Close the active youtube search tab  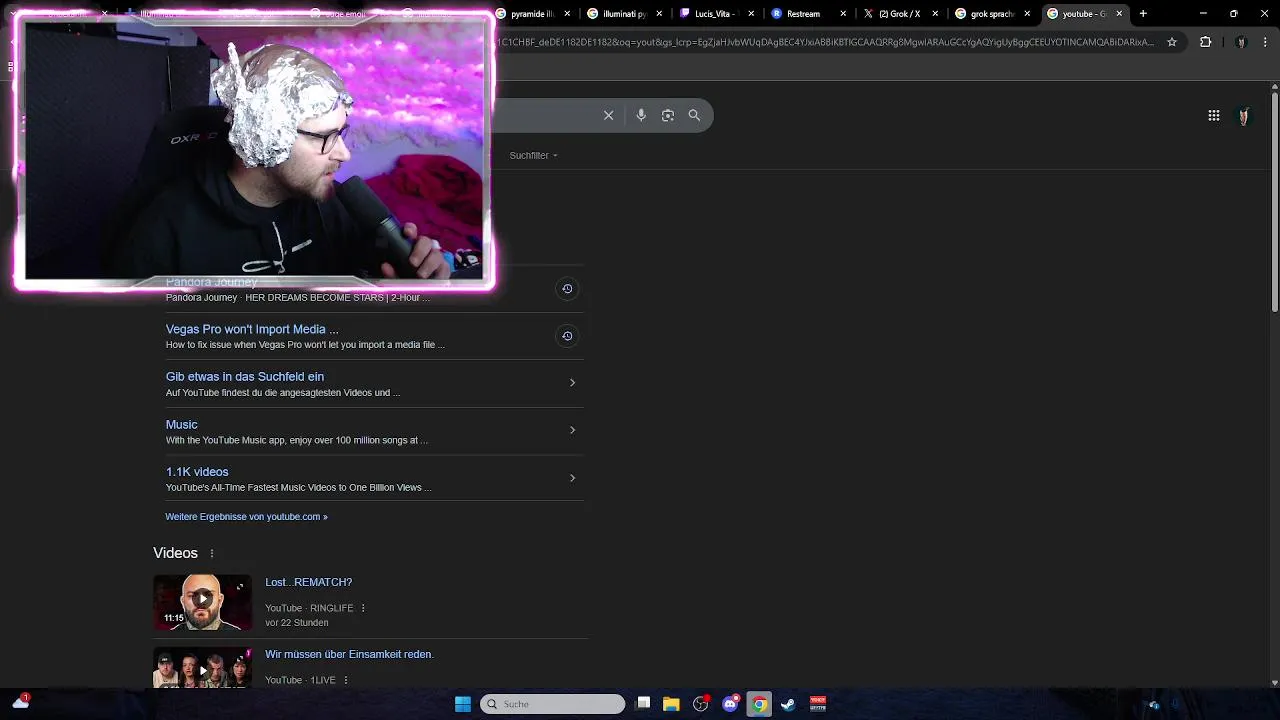click(1119, 14)
